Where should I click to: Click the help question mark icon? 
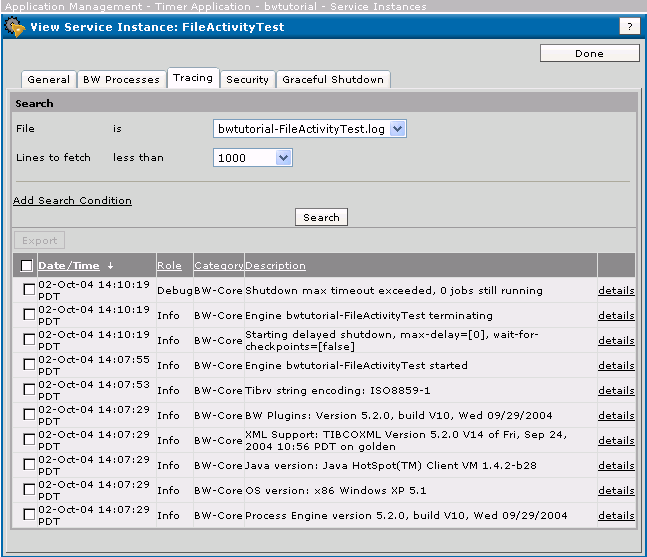629,27
